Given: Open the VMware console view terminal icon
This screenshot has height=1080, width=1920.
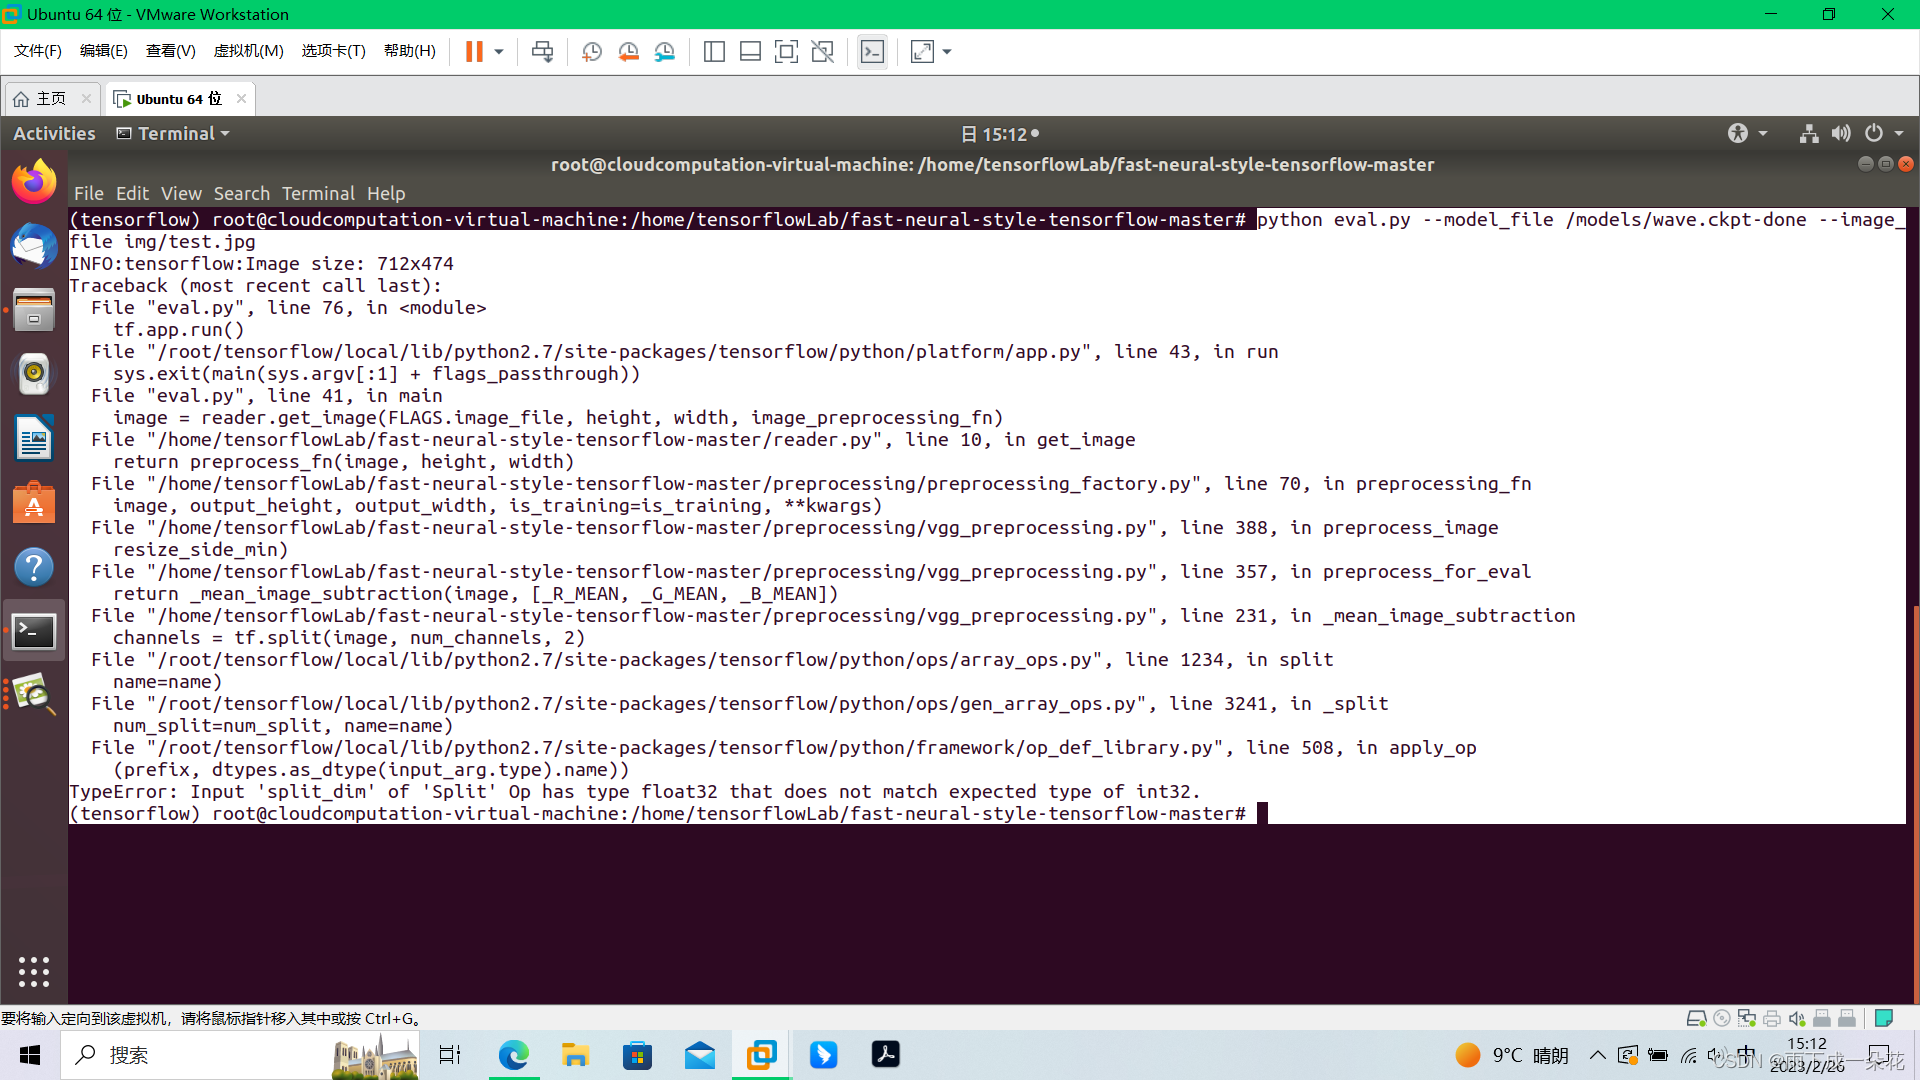Looking at the screenshot, I should [872, 51].
